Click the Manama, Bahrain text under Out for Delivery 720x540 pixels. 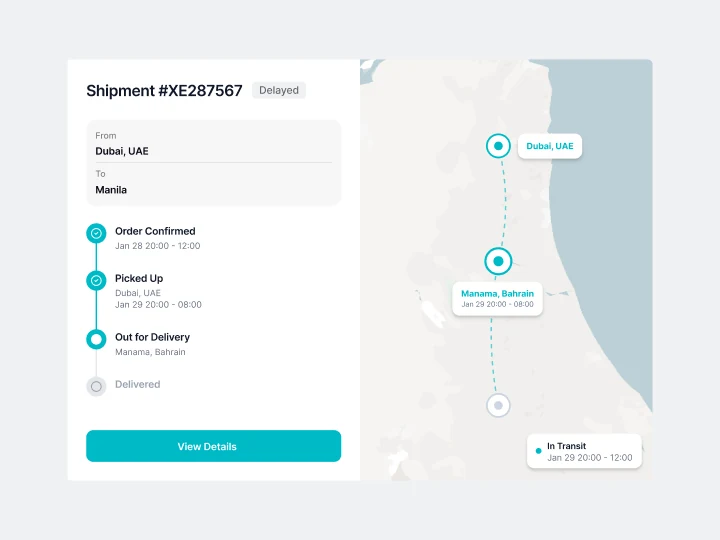pos(150,352)
